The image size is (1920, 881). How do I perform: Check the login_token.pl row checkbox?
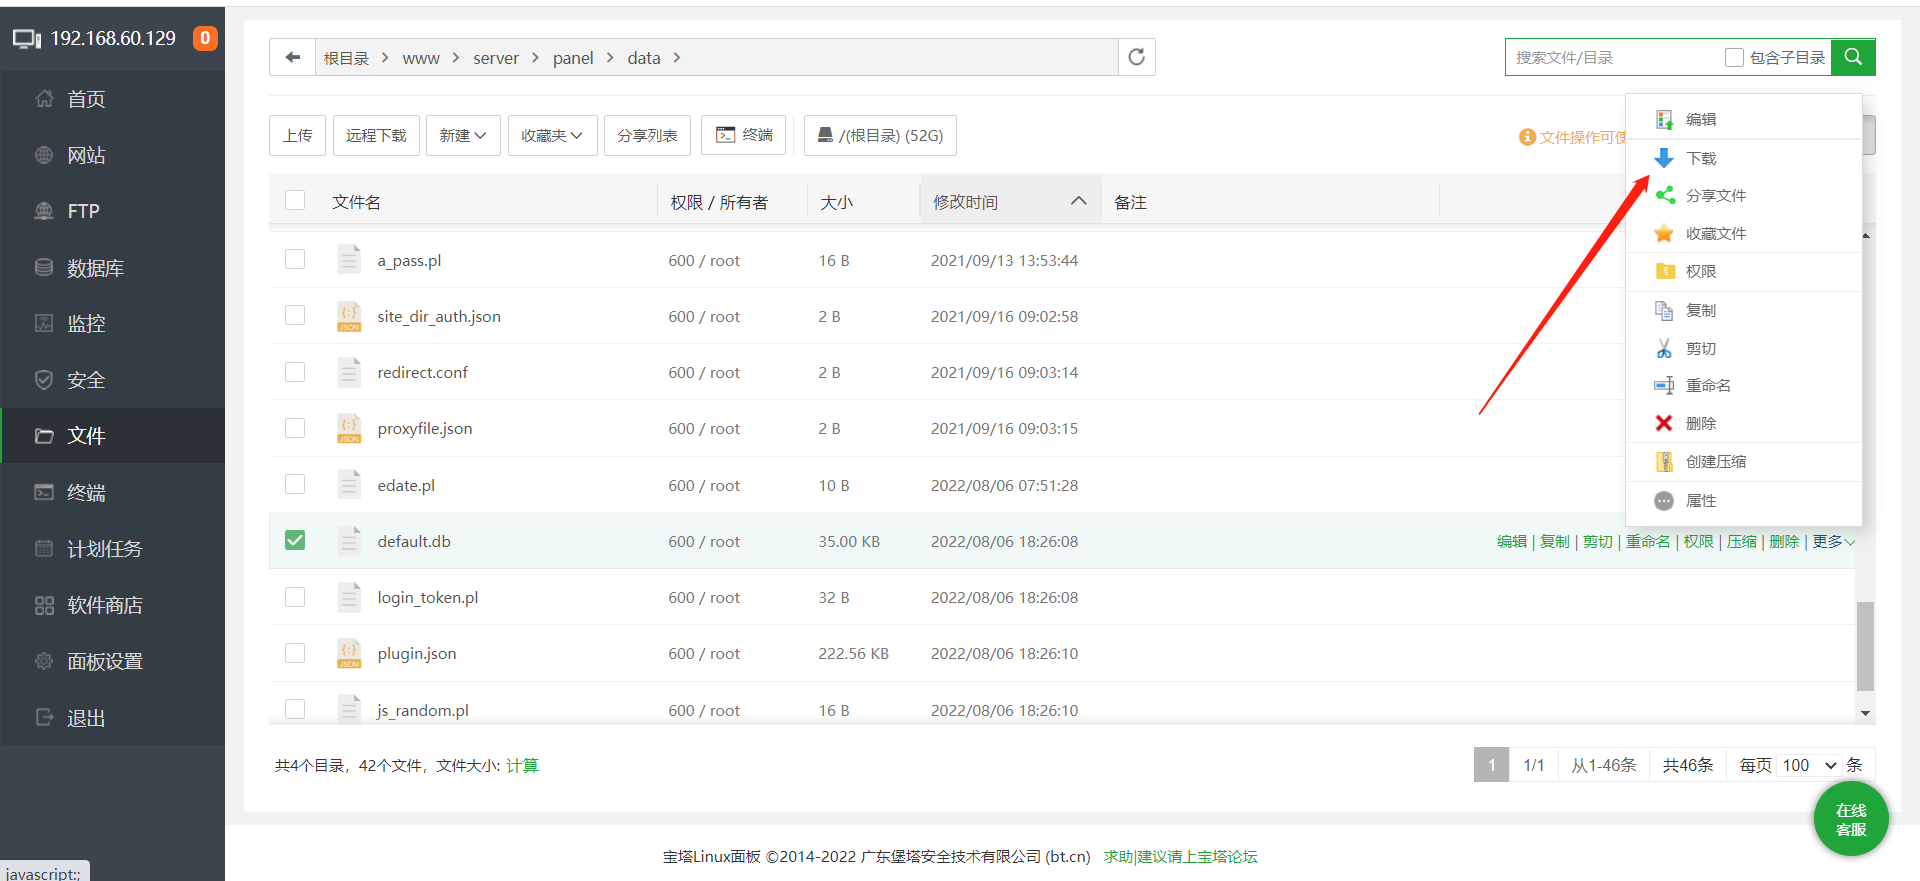coord(295,596)
